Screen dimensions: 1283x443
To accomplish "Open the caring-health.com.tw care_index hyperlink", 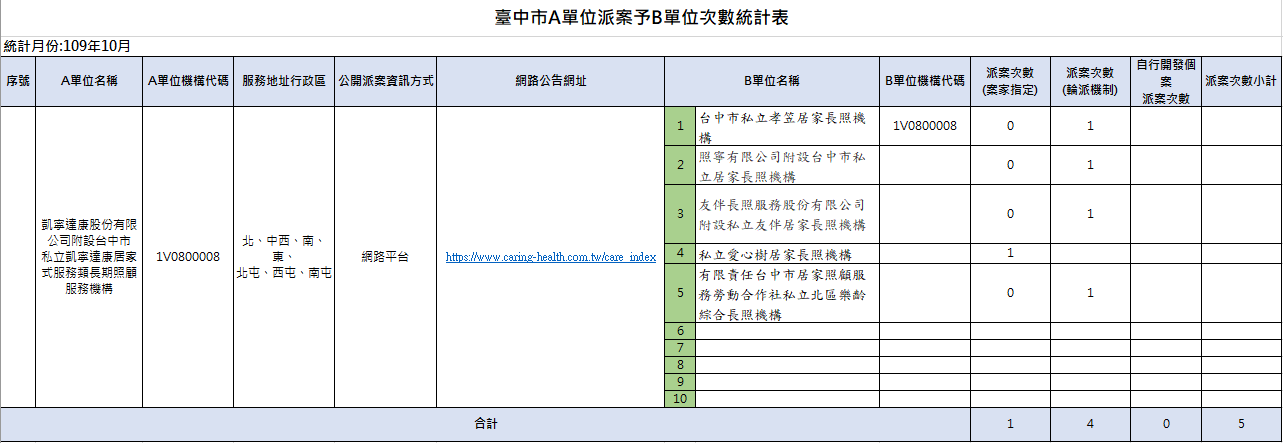I will click(551, 257).
